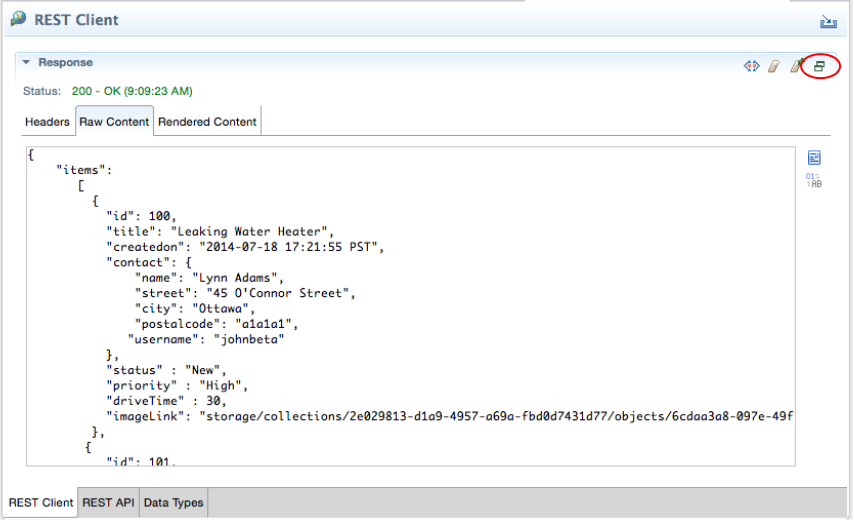
Task: Select the Raw Content tab
Action: (114, 121)
